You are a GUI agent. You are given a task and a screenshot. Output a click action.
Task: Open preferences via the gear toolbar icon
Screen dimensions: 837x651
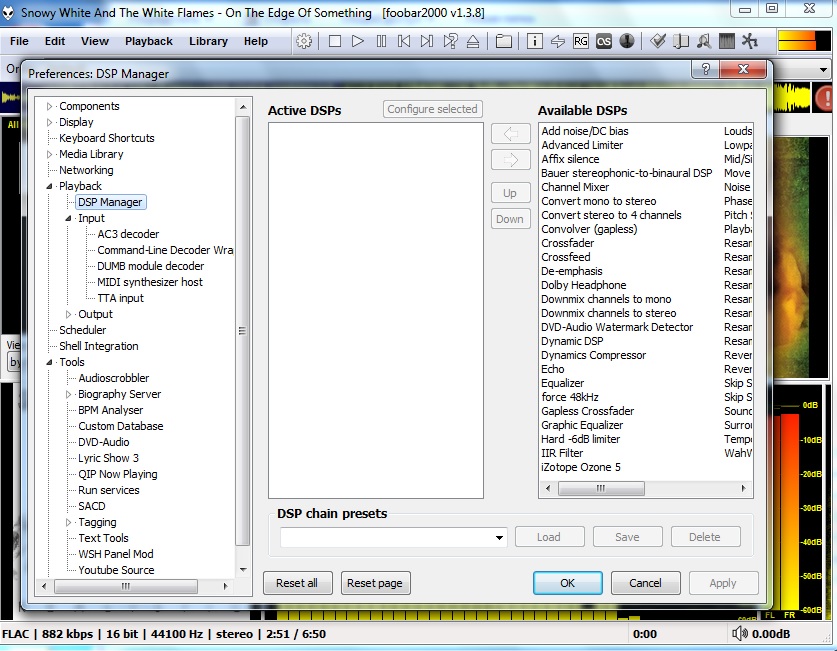tap(304, 41)
